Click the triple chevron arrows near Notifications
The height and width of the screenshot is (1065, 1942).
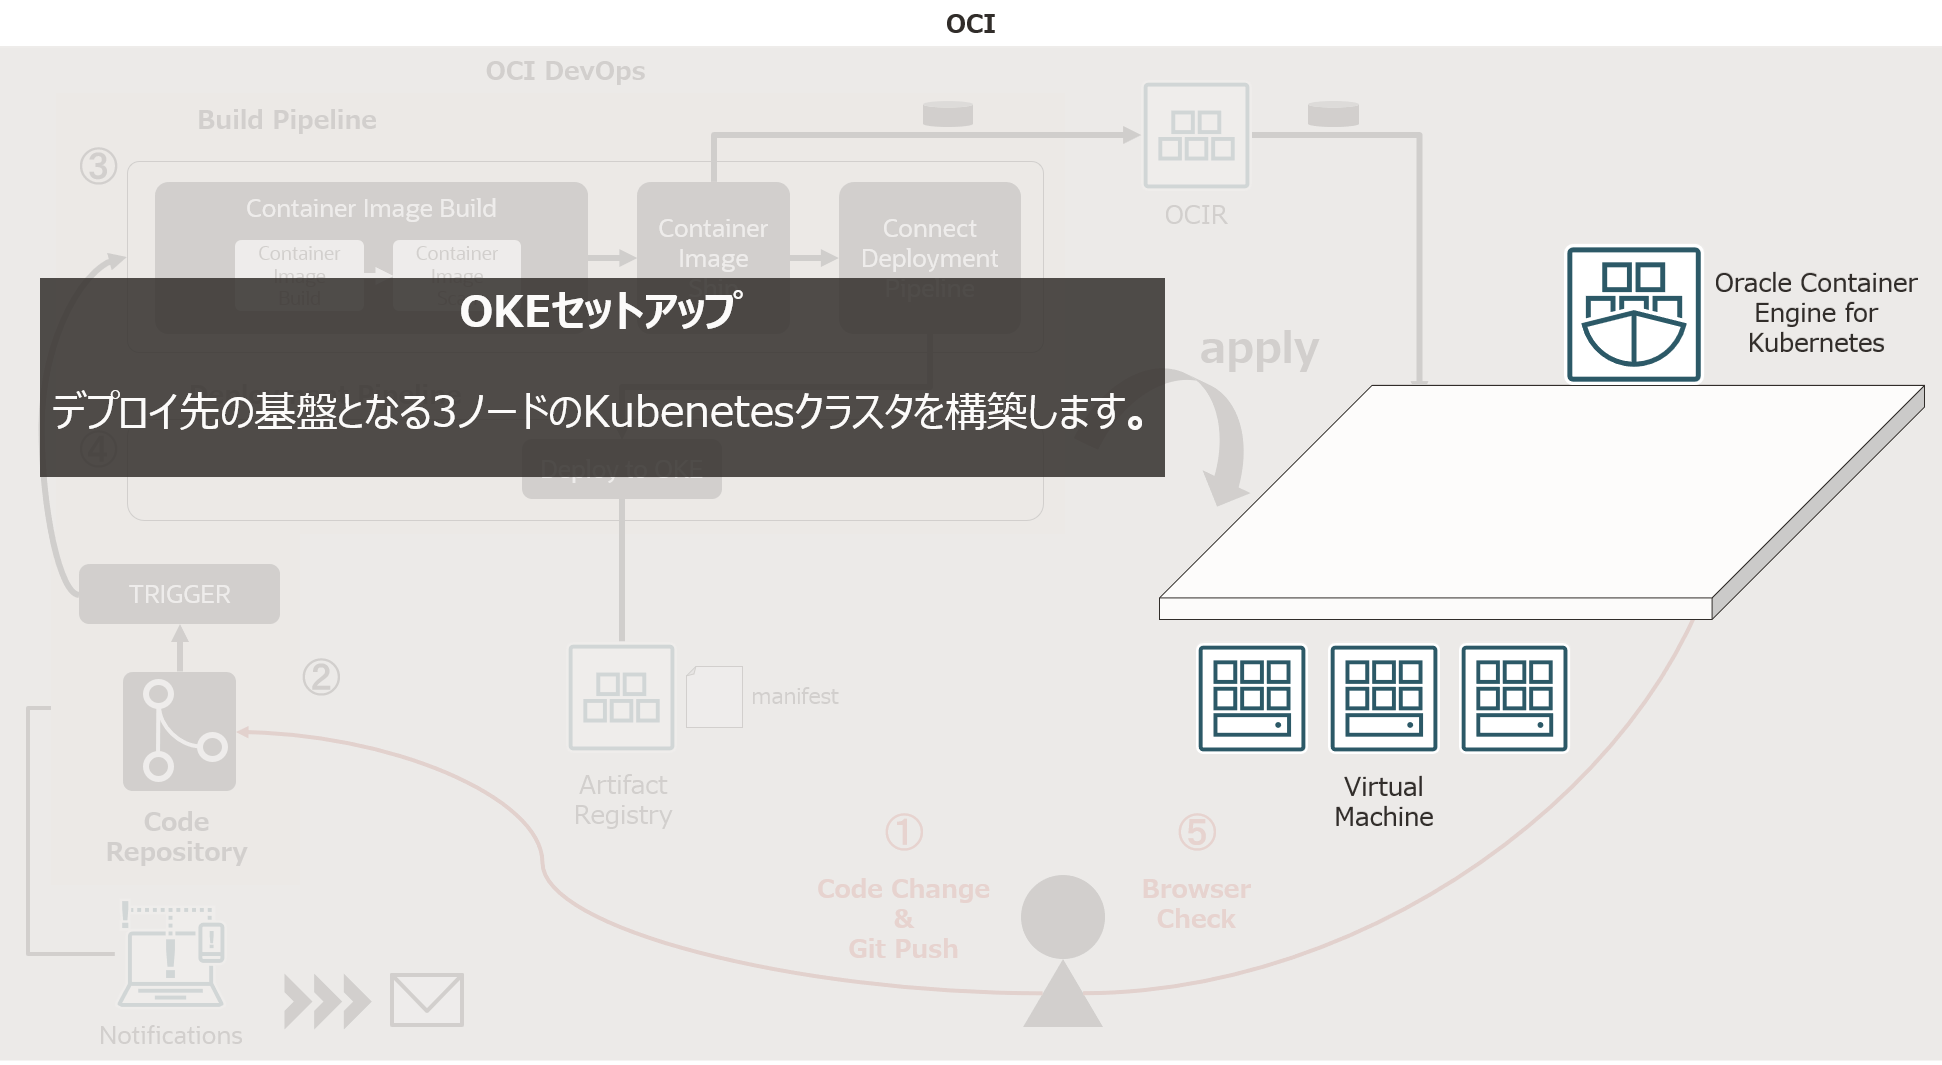(x=326, y=1001)
